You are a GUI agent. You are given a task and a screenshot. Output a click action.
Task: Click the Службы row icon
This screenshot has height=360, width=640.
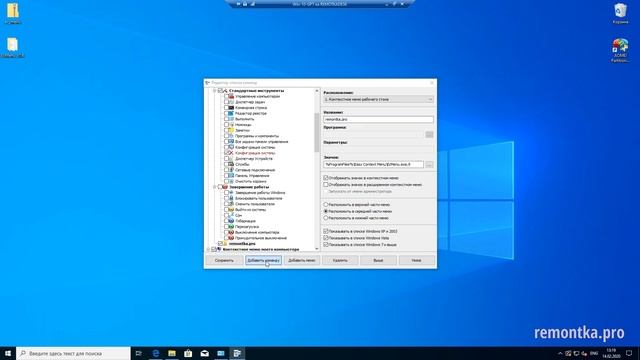point(231,164)
